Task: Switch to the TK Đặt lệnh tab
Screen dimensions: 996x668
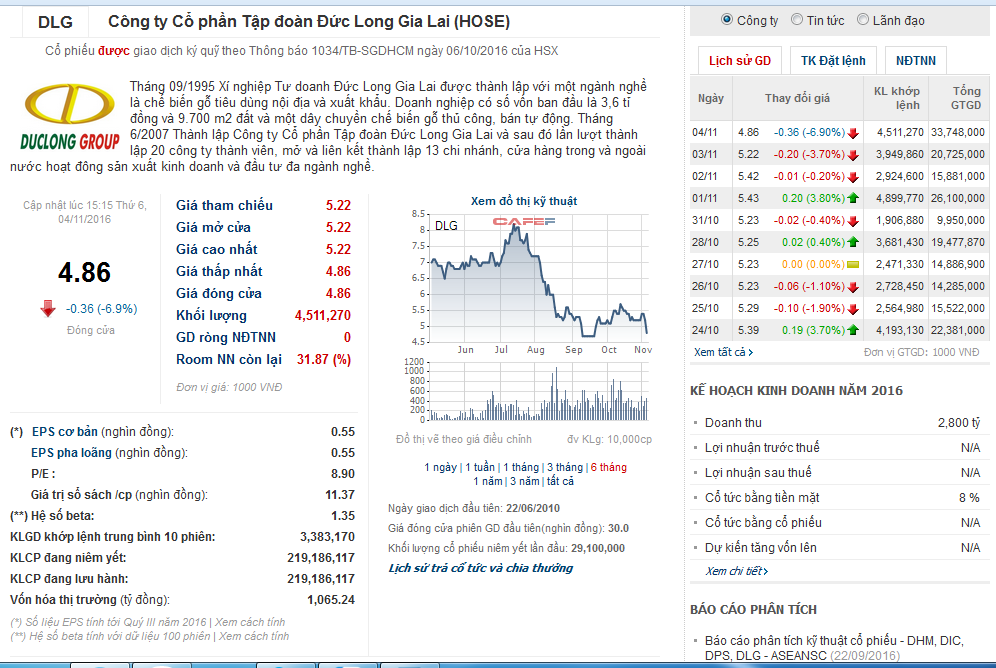Action: point(833,60)
